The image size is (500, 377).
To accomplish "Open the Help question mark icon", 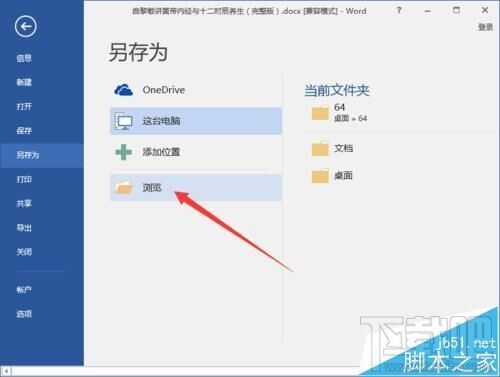I will 399,10.
